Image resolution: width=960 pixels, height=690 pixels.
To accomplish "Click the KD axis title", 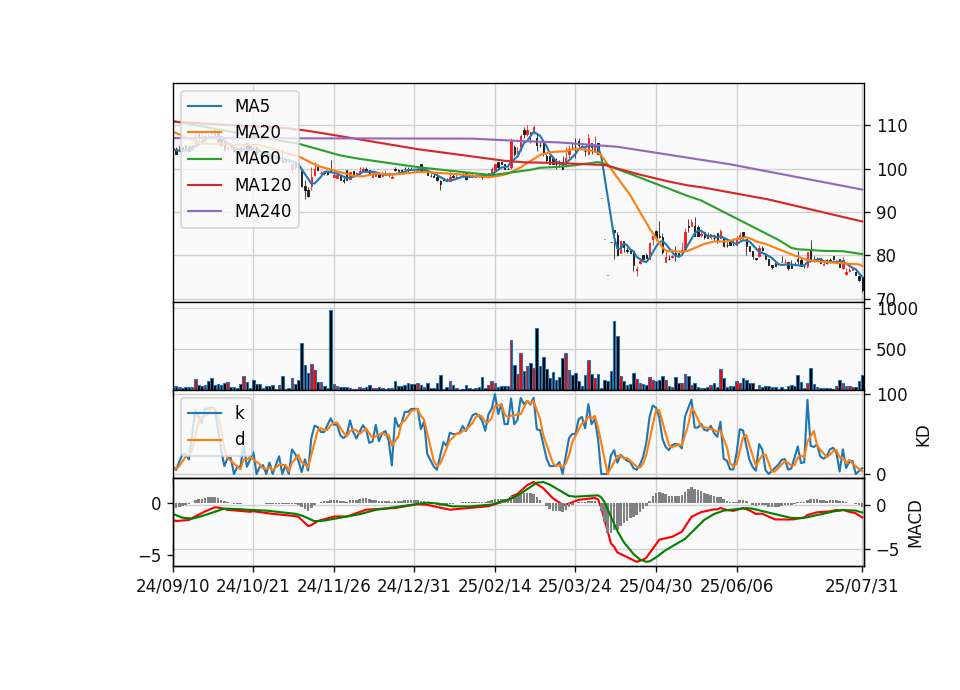I will click(x=922, y=437).
